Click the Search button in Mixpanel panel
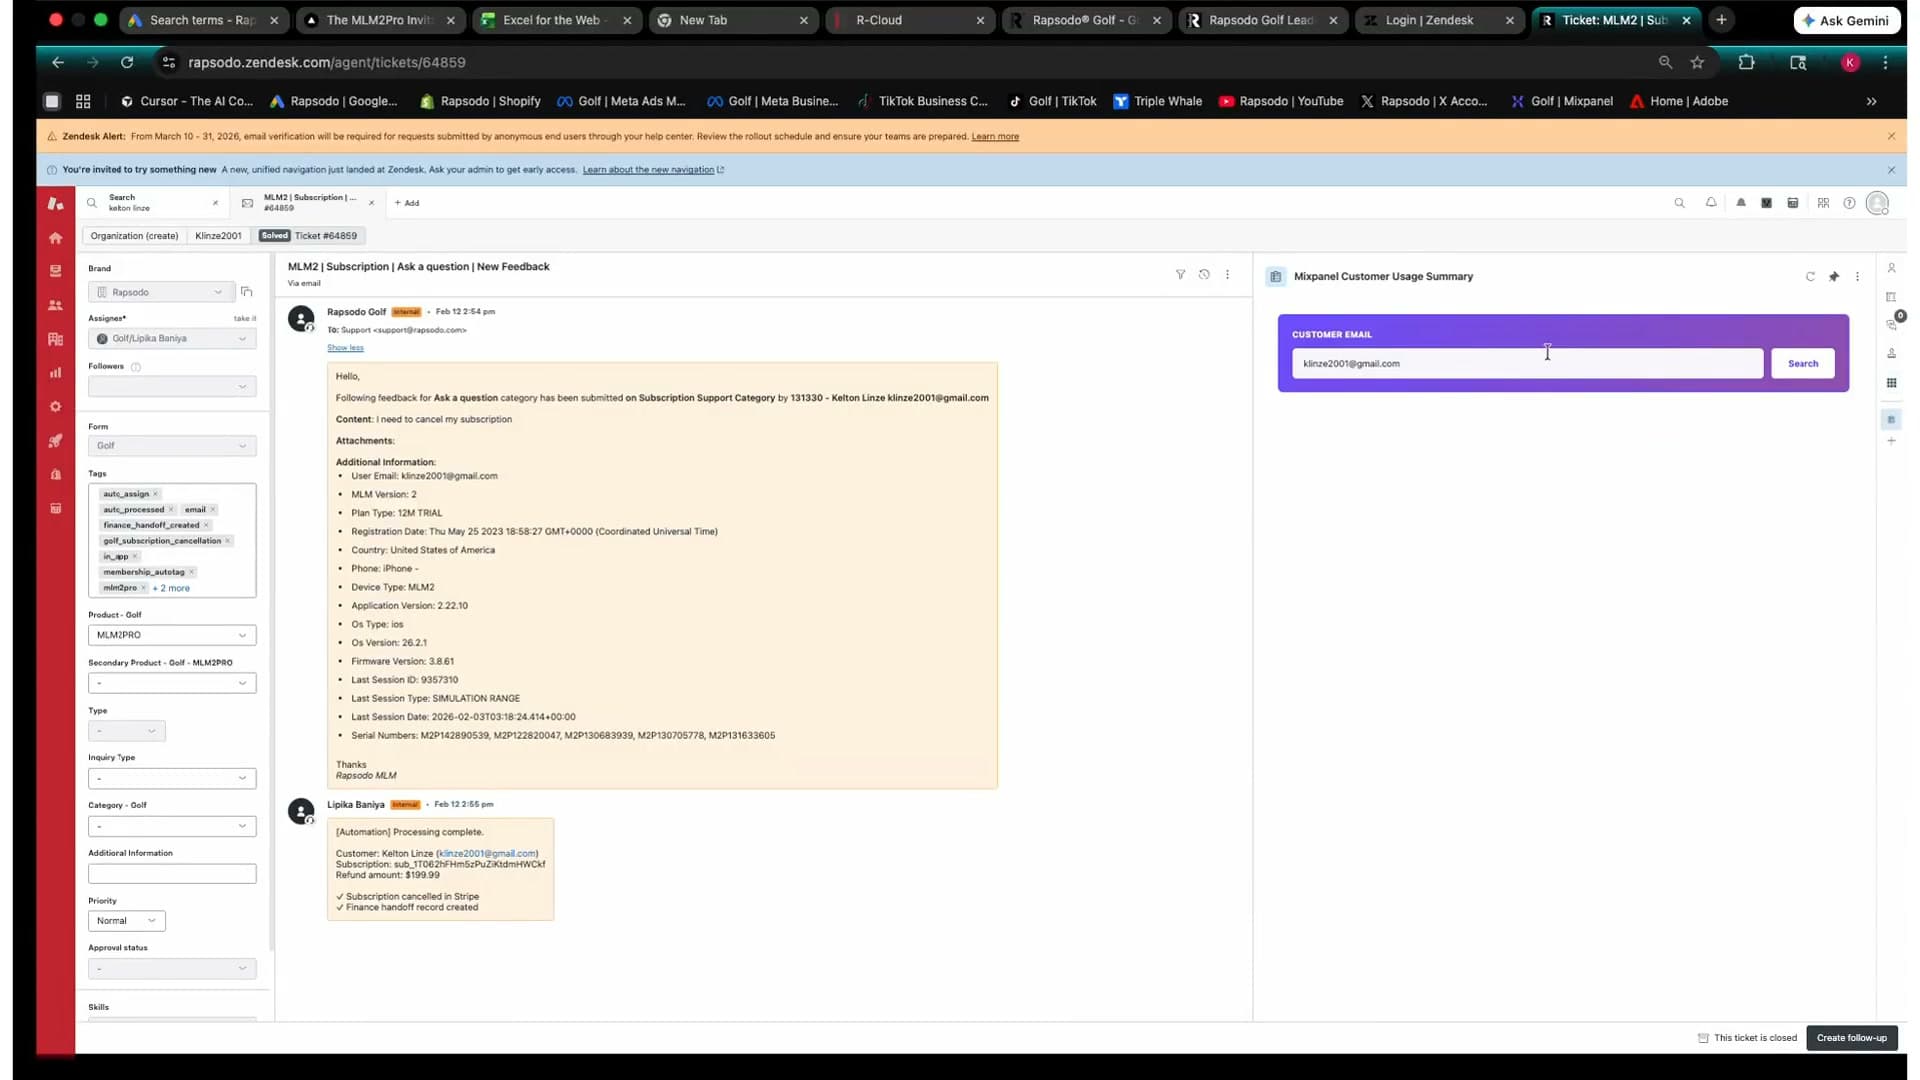 [1802, 364]
